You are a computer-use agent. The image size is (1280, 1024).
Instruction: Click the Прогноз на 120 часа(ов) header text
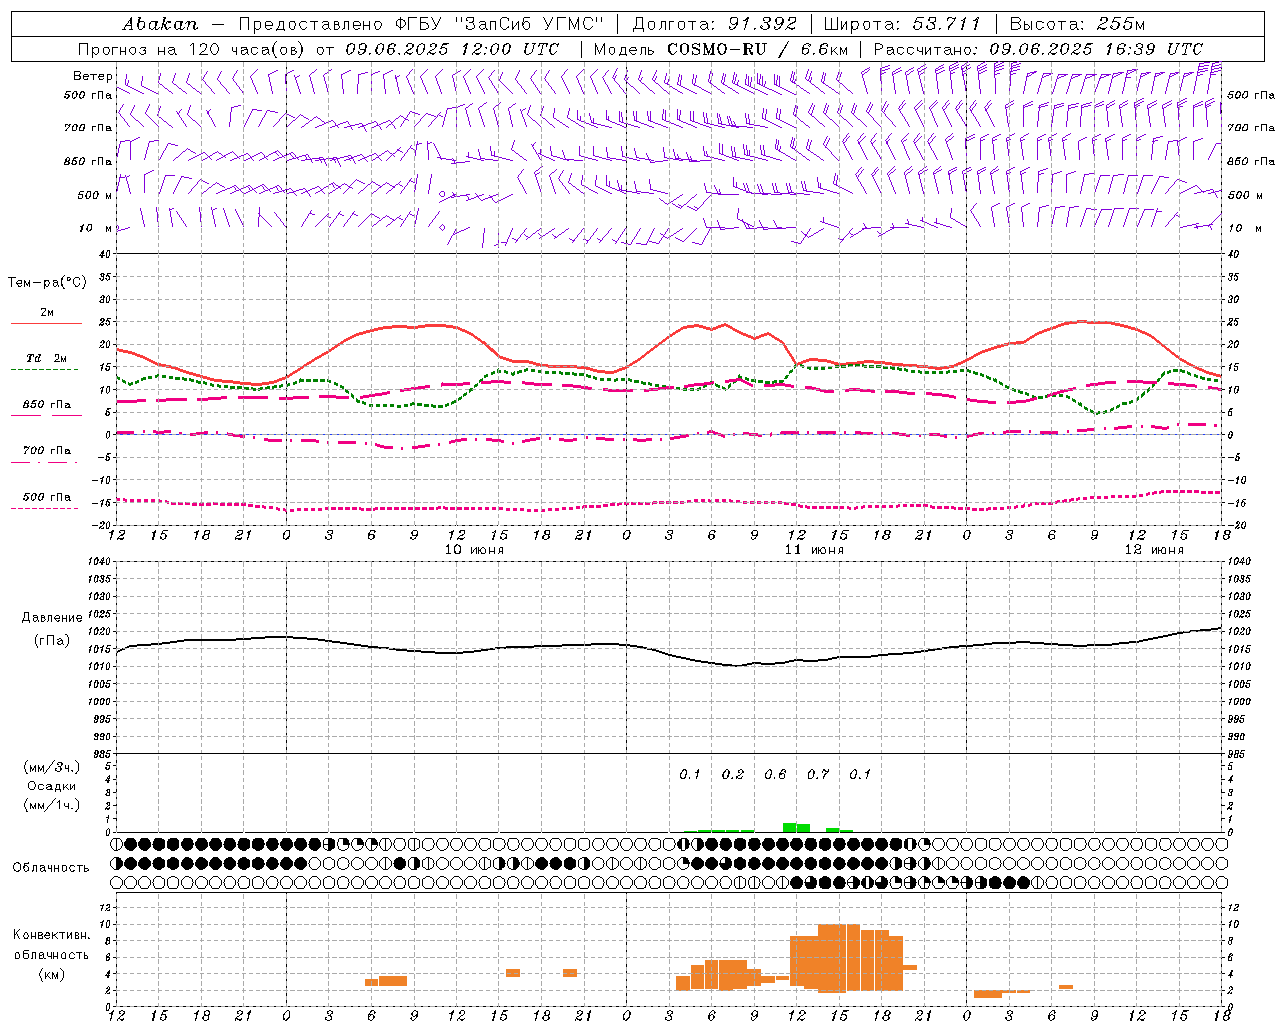(193, 49)
